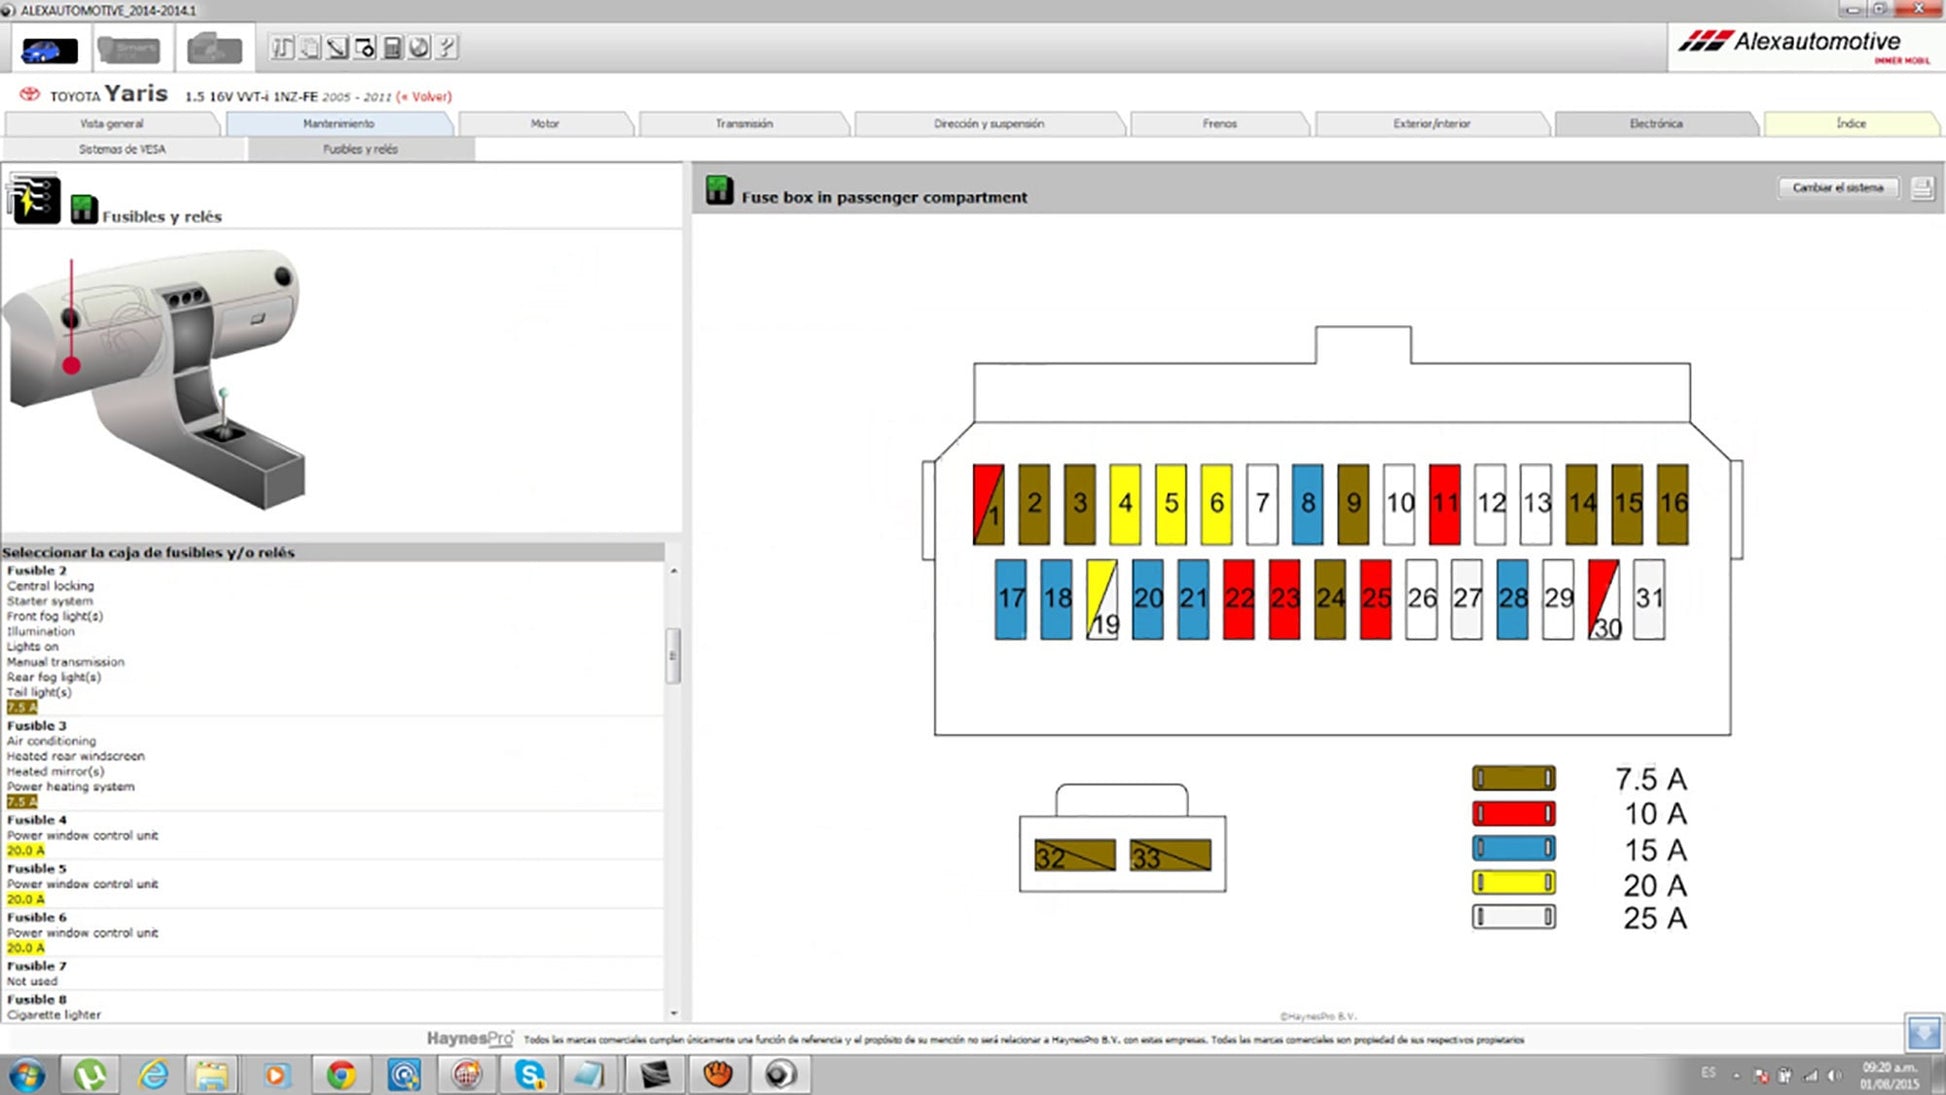Open Skype from the Windows taskbar
This screenshot has height=1095, width=1946.
click(x=529, y=1075)
